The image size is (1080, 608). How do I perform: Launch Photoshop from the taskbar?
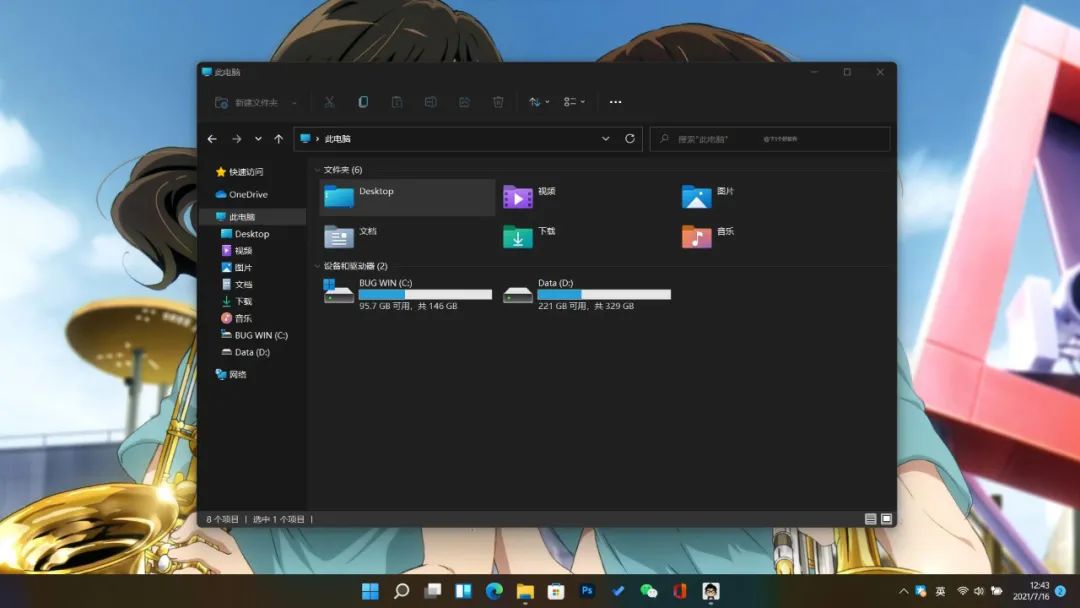pos(587,591)
